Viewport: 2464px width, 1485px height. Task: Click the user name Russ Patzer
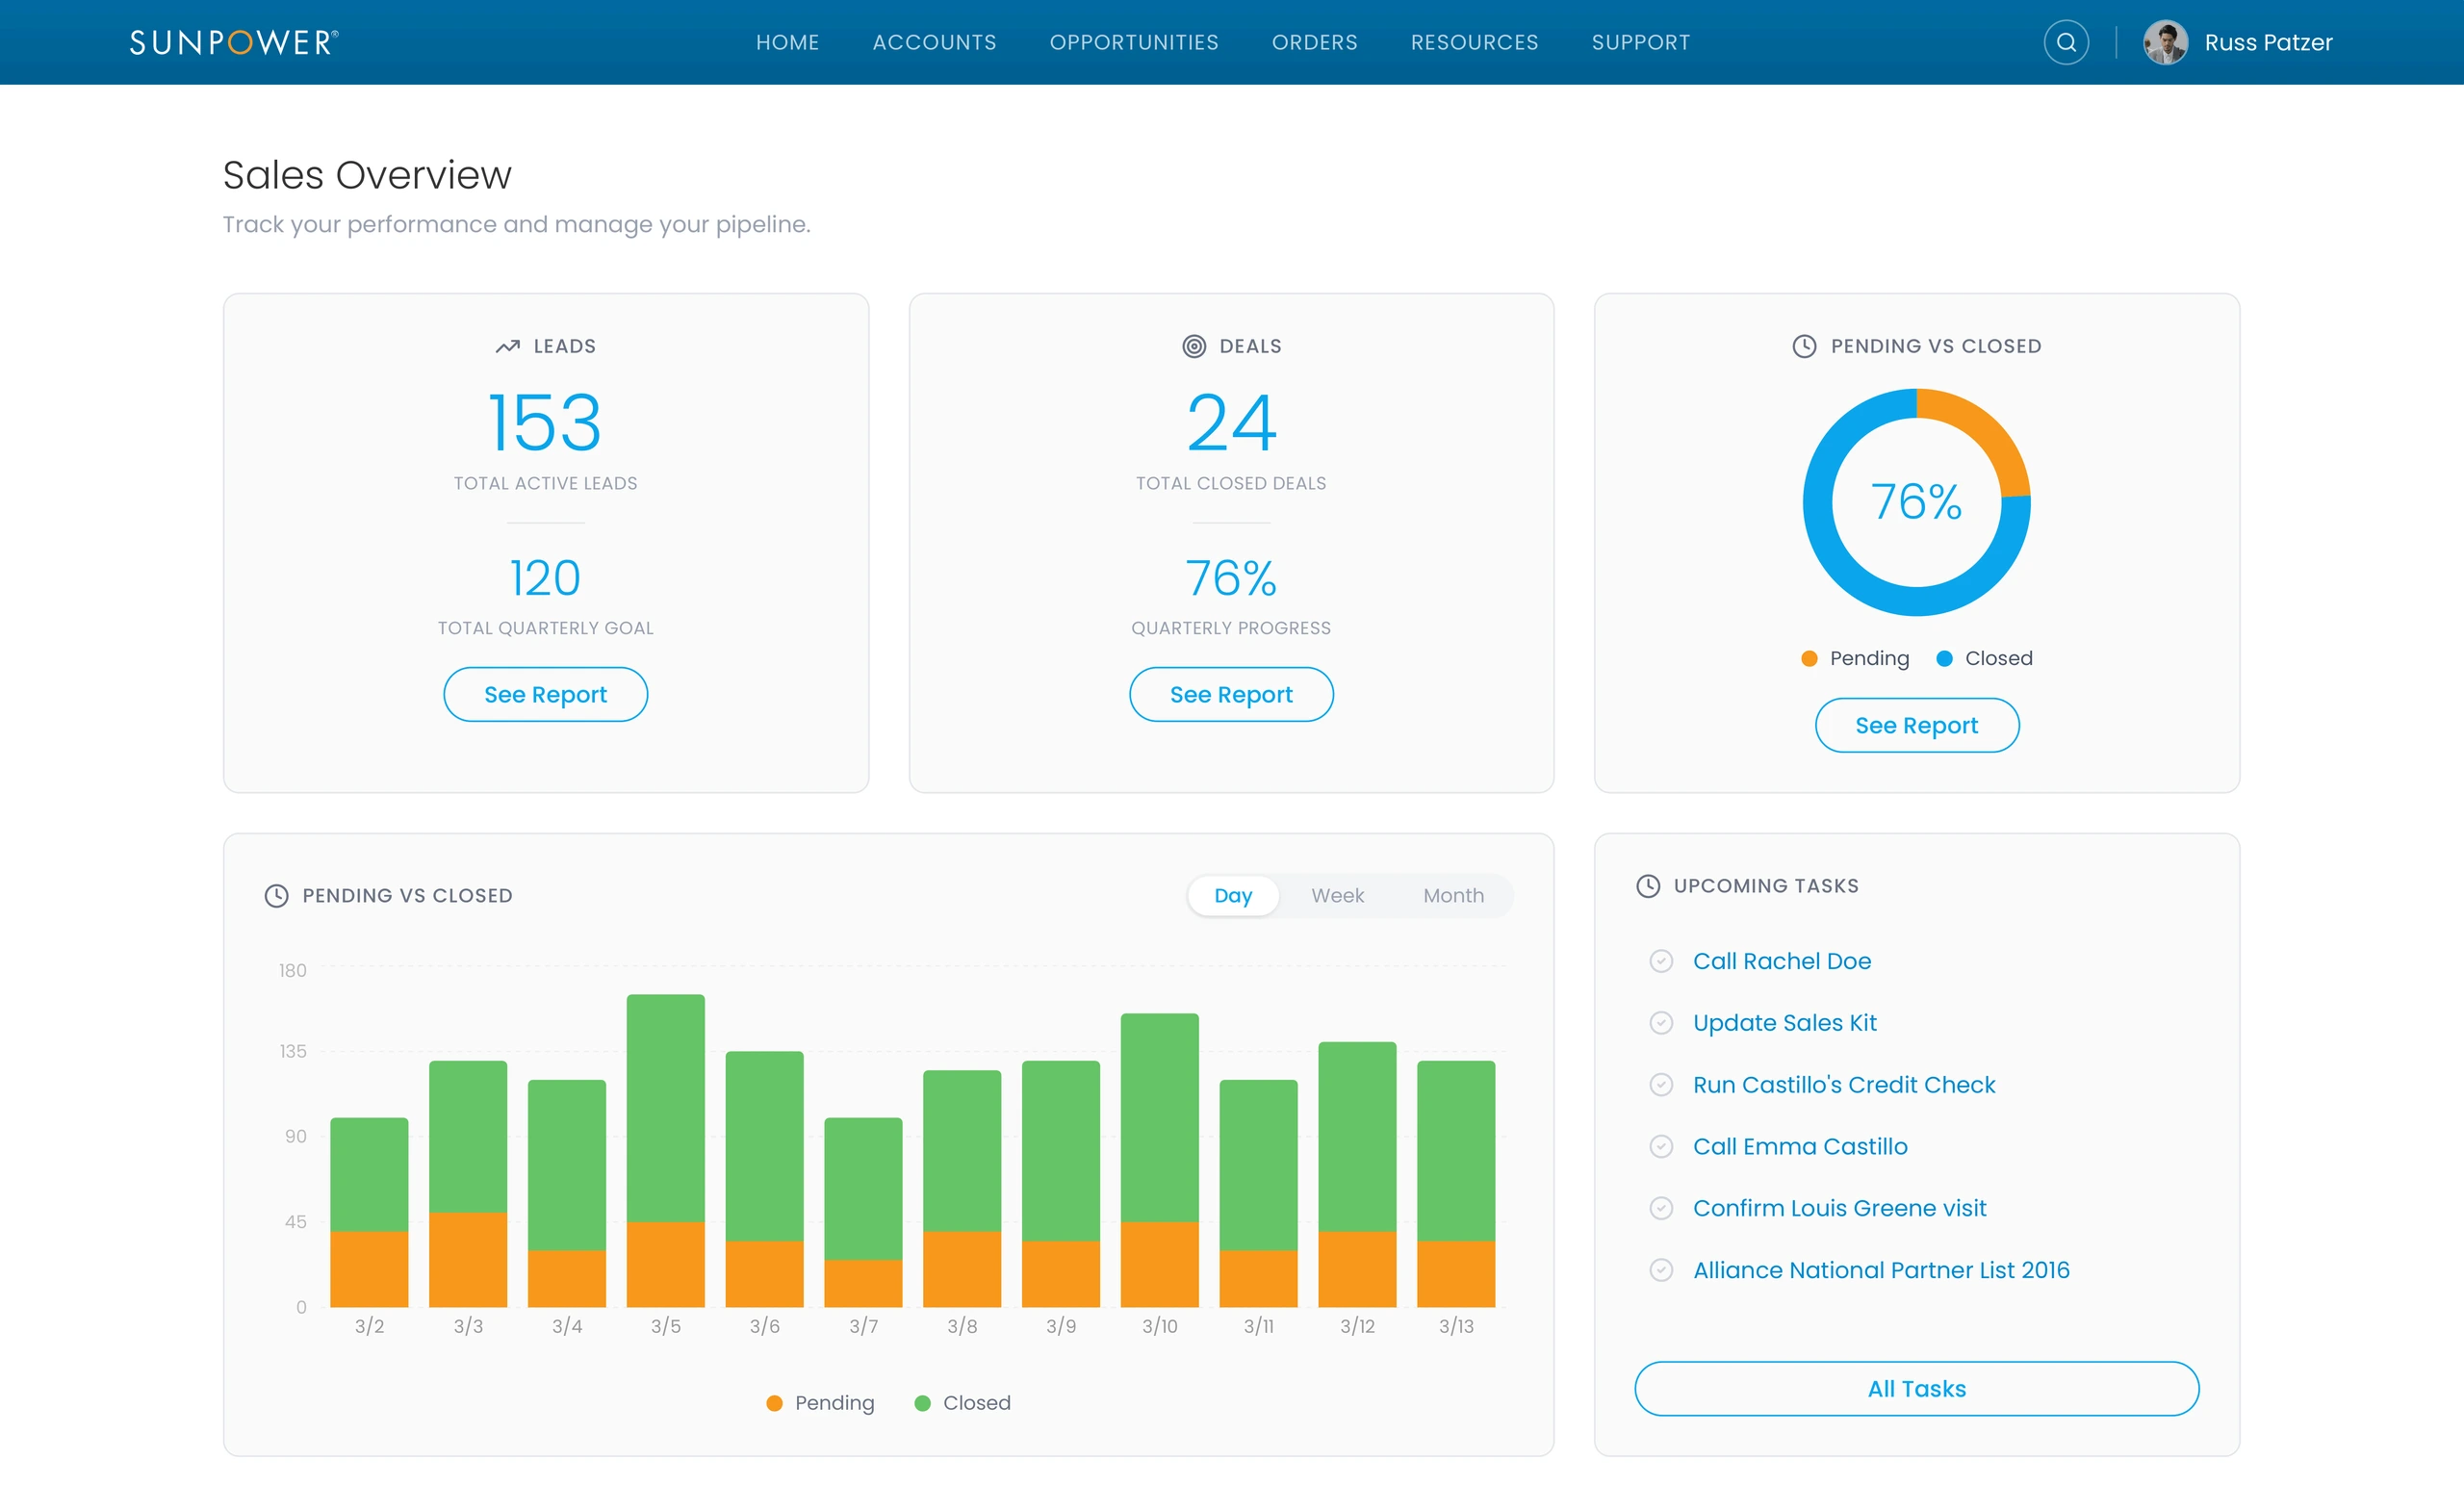[x=2267, y=42]
